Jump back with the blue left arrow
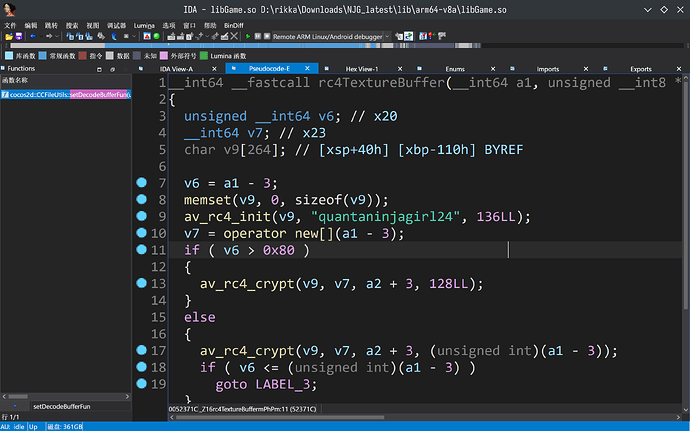This screenshot has width=690, height=431. coord(33,36)
